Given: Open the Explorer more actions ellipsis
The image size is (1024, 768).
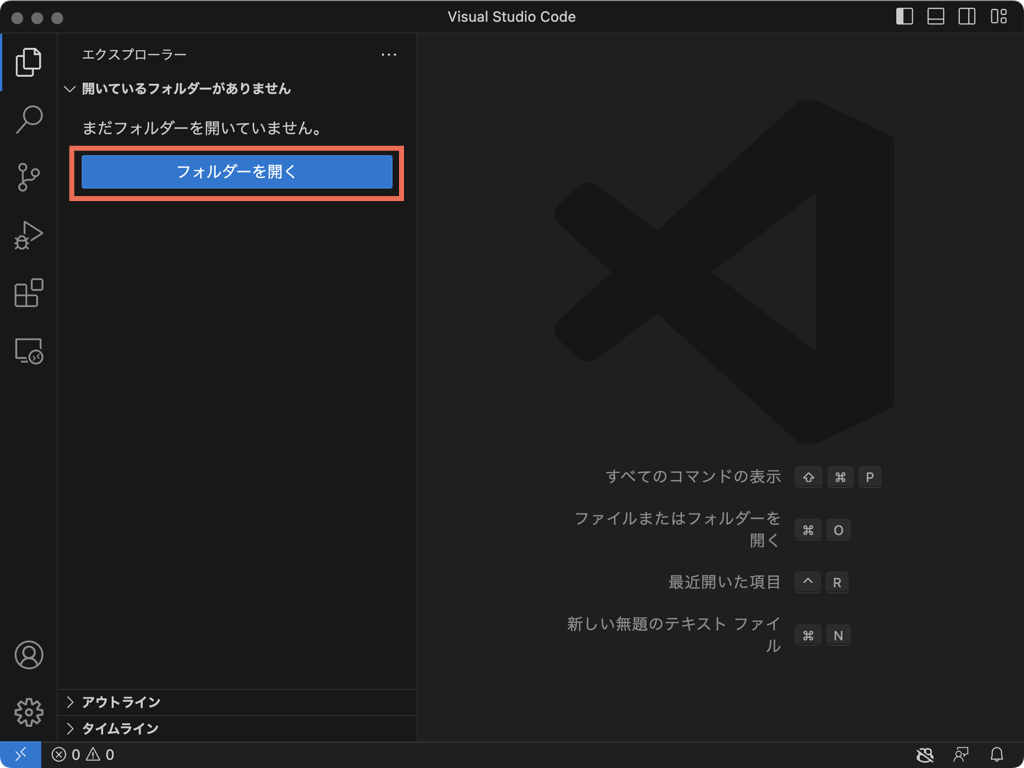Looking at the screenshot, I should point(389,55).
